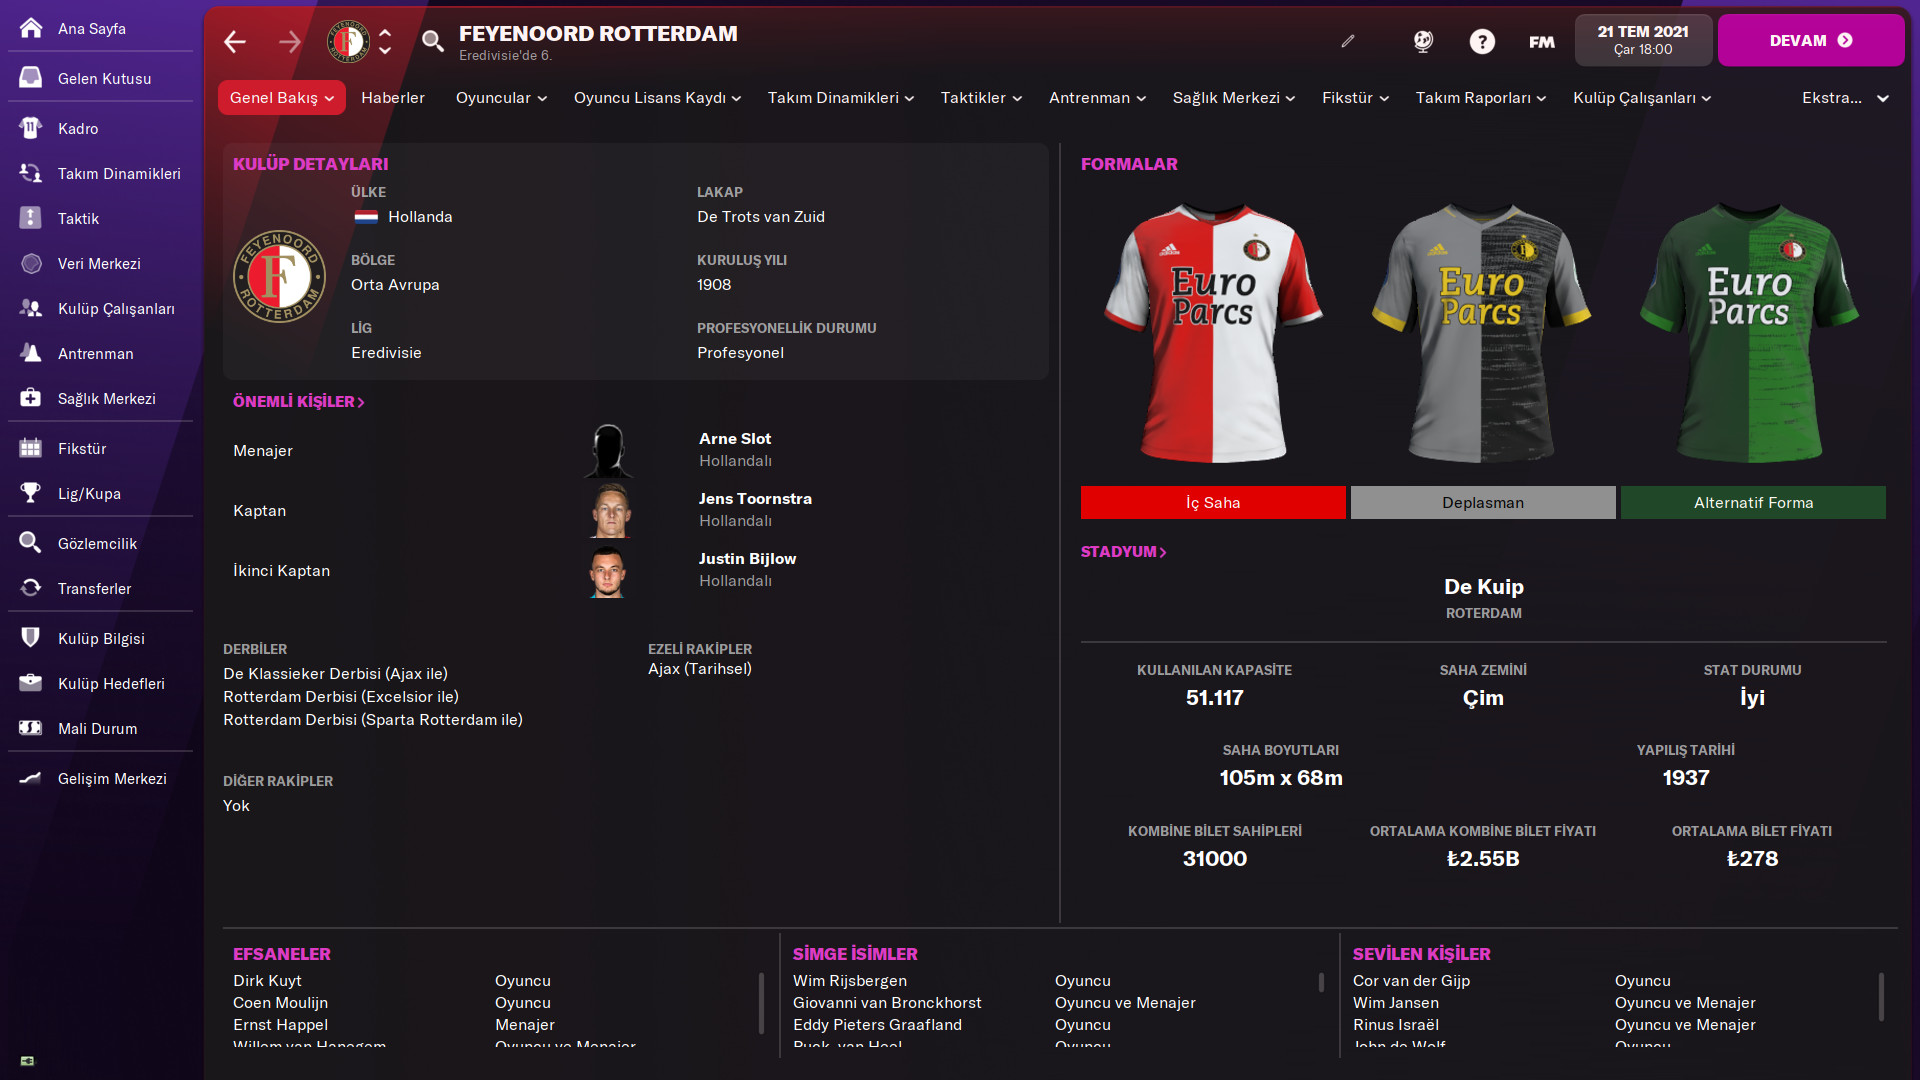Click the FM logo icon
Screen dimensions: 1920x1080
[1541, 41]
